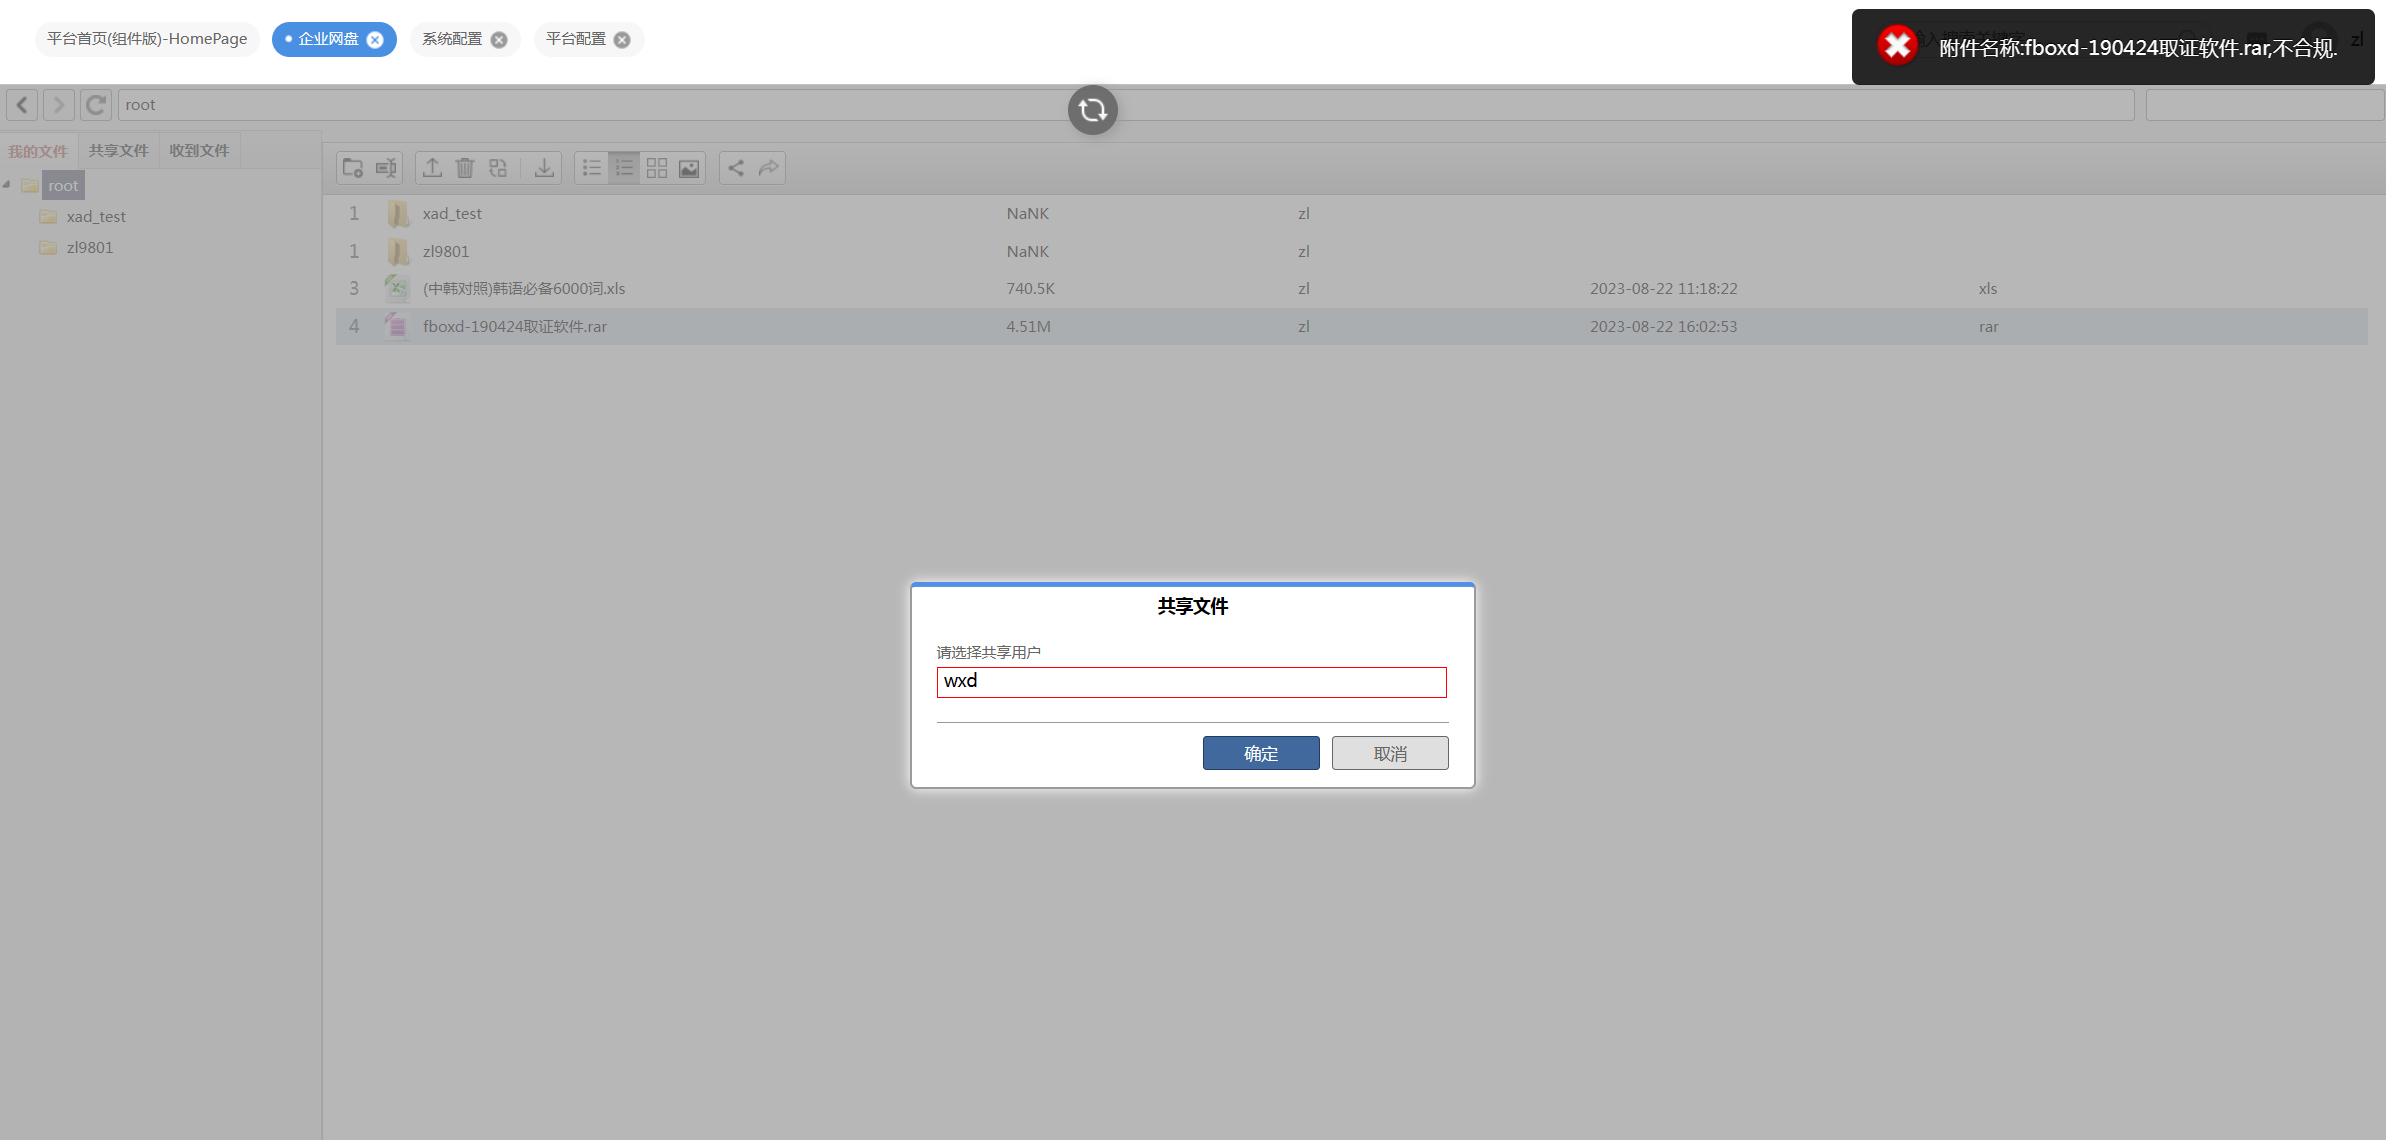Image resolution: width=2386 pixels, height=1140 pixels.
Task: Click the upload file icon
Action: coord(432,168)
